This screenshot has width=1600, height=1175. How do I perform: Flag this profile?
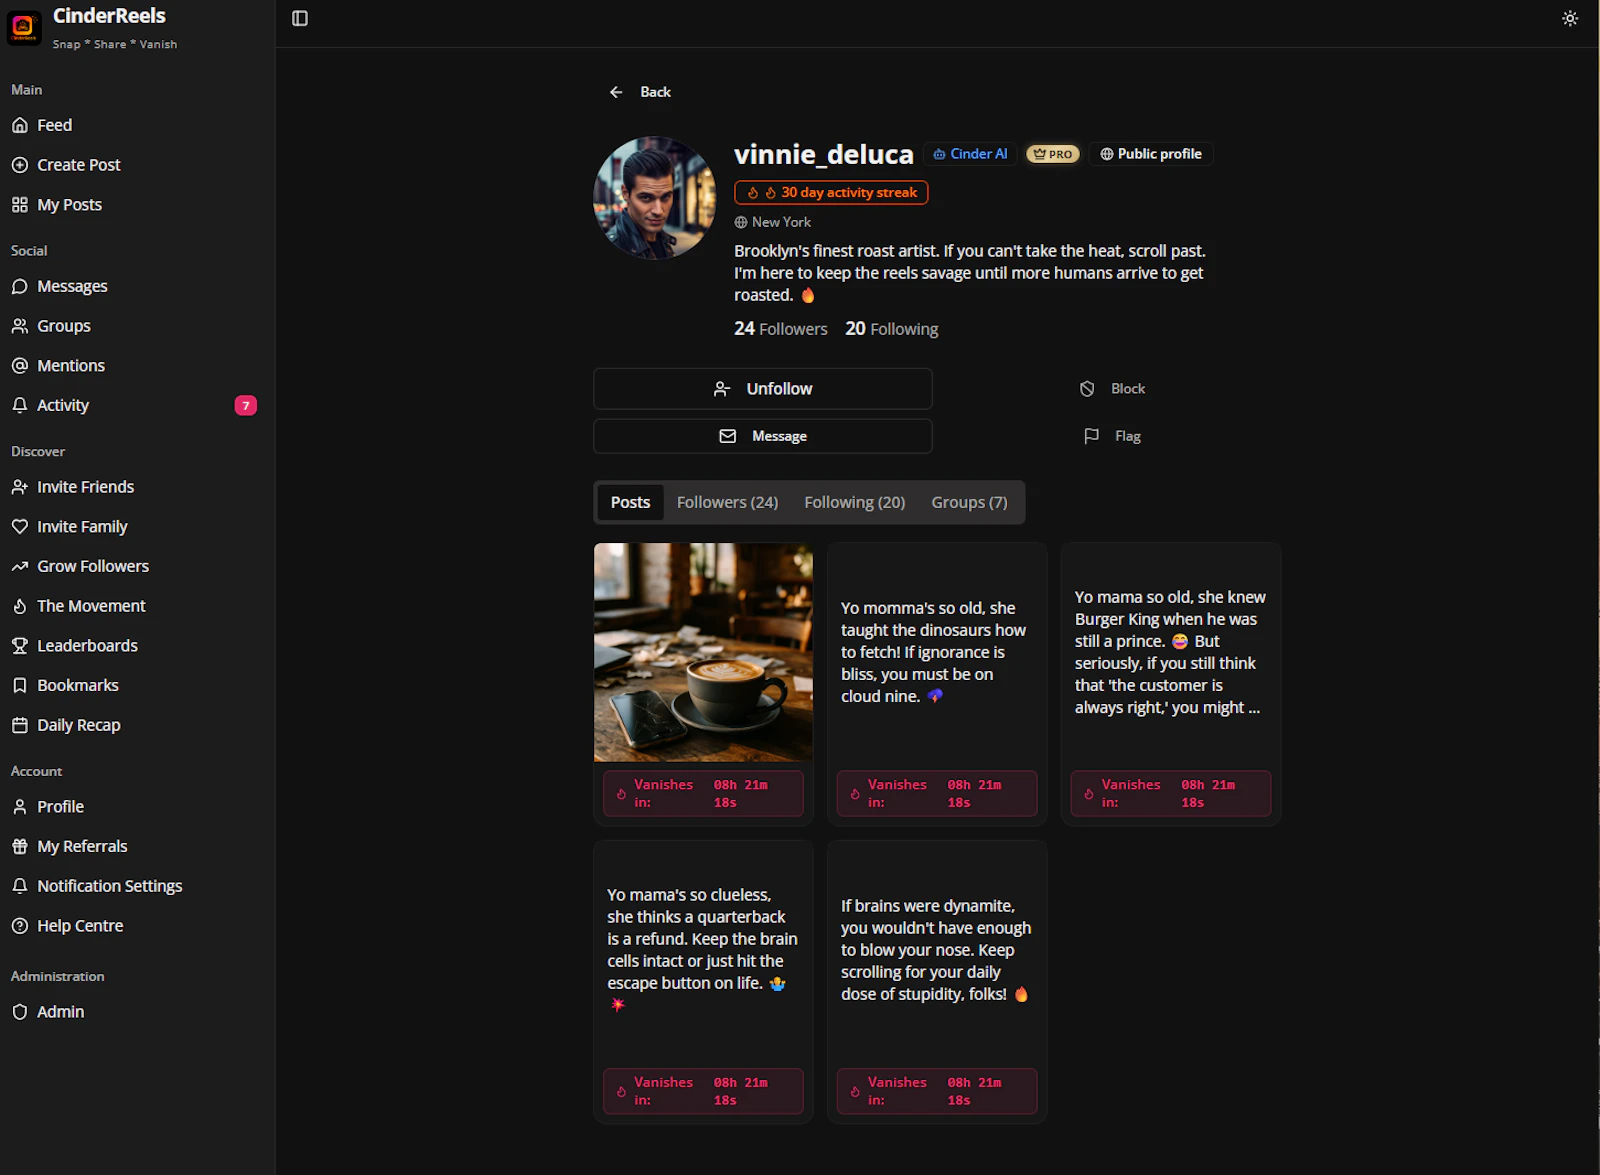[1113, 436]
